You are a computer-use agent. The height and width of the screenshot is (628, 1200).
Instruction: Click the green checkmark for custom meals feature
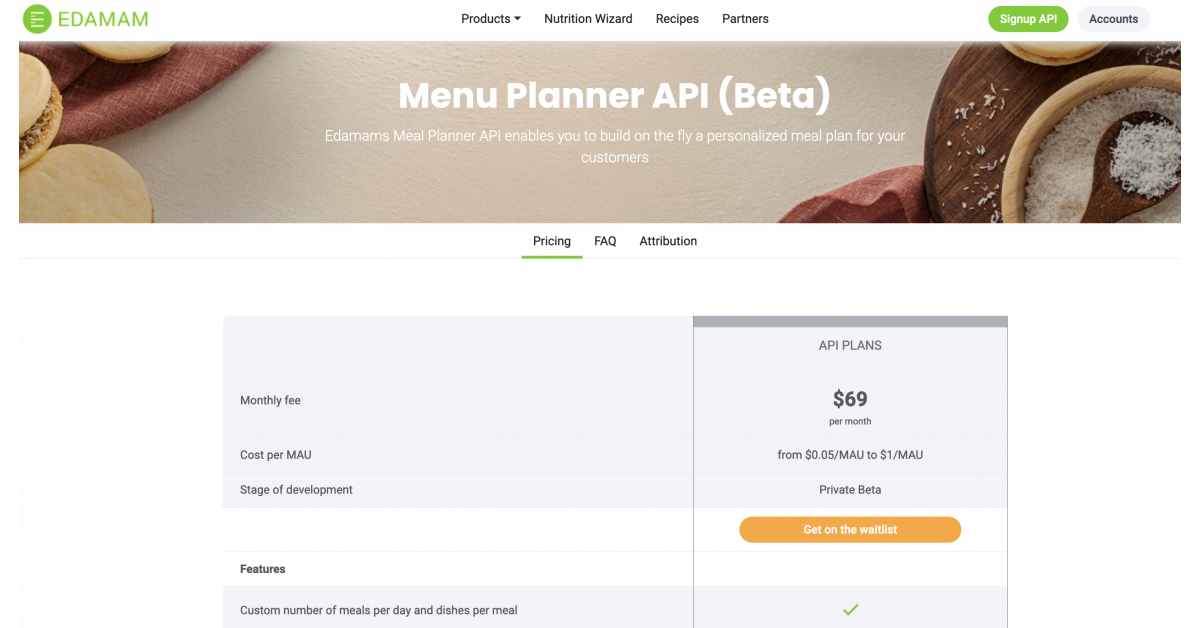click(x=850, y=609)
